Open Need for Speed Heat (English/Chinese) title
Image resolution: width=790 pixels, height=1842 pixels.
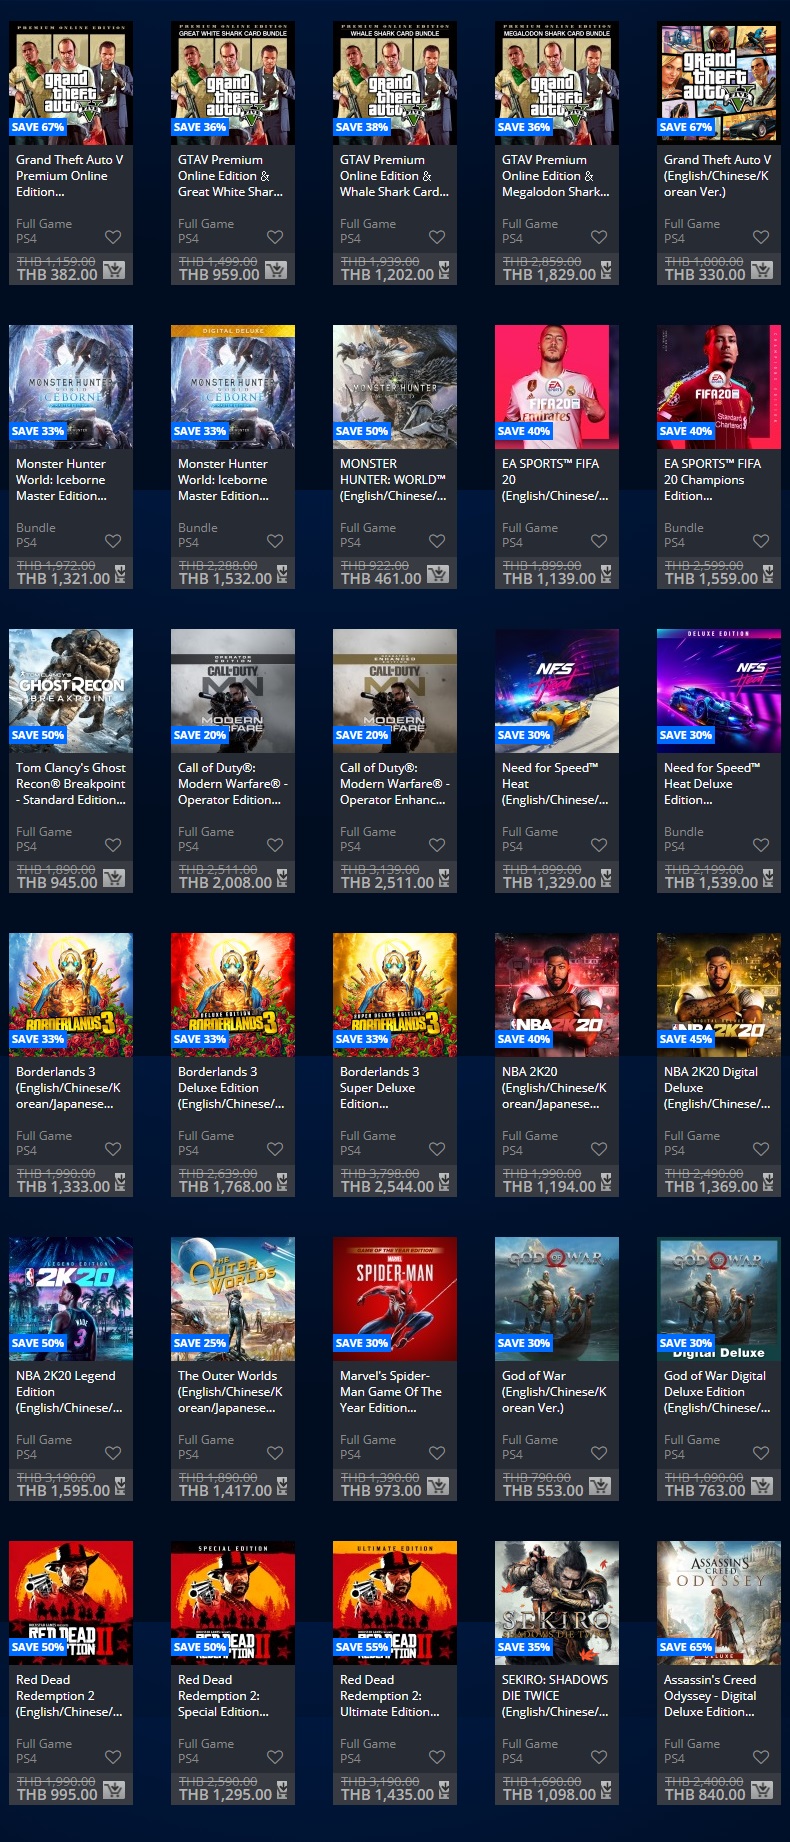(555, 783)
